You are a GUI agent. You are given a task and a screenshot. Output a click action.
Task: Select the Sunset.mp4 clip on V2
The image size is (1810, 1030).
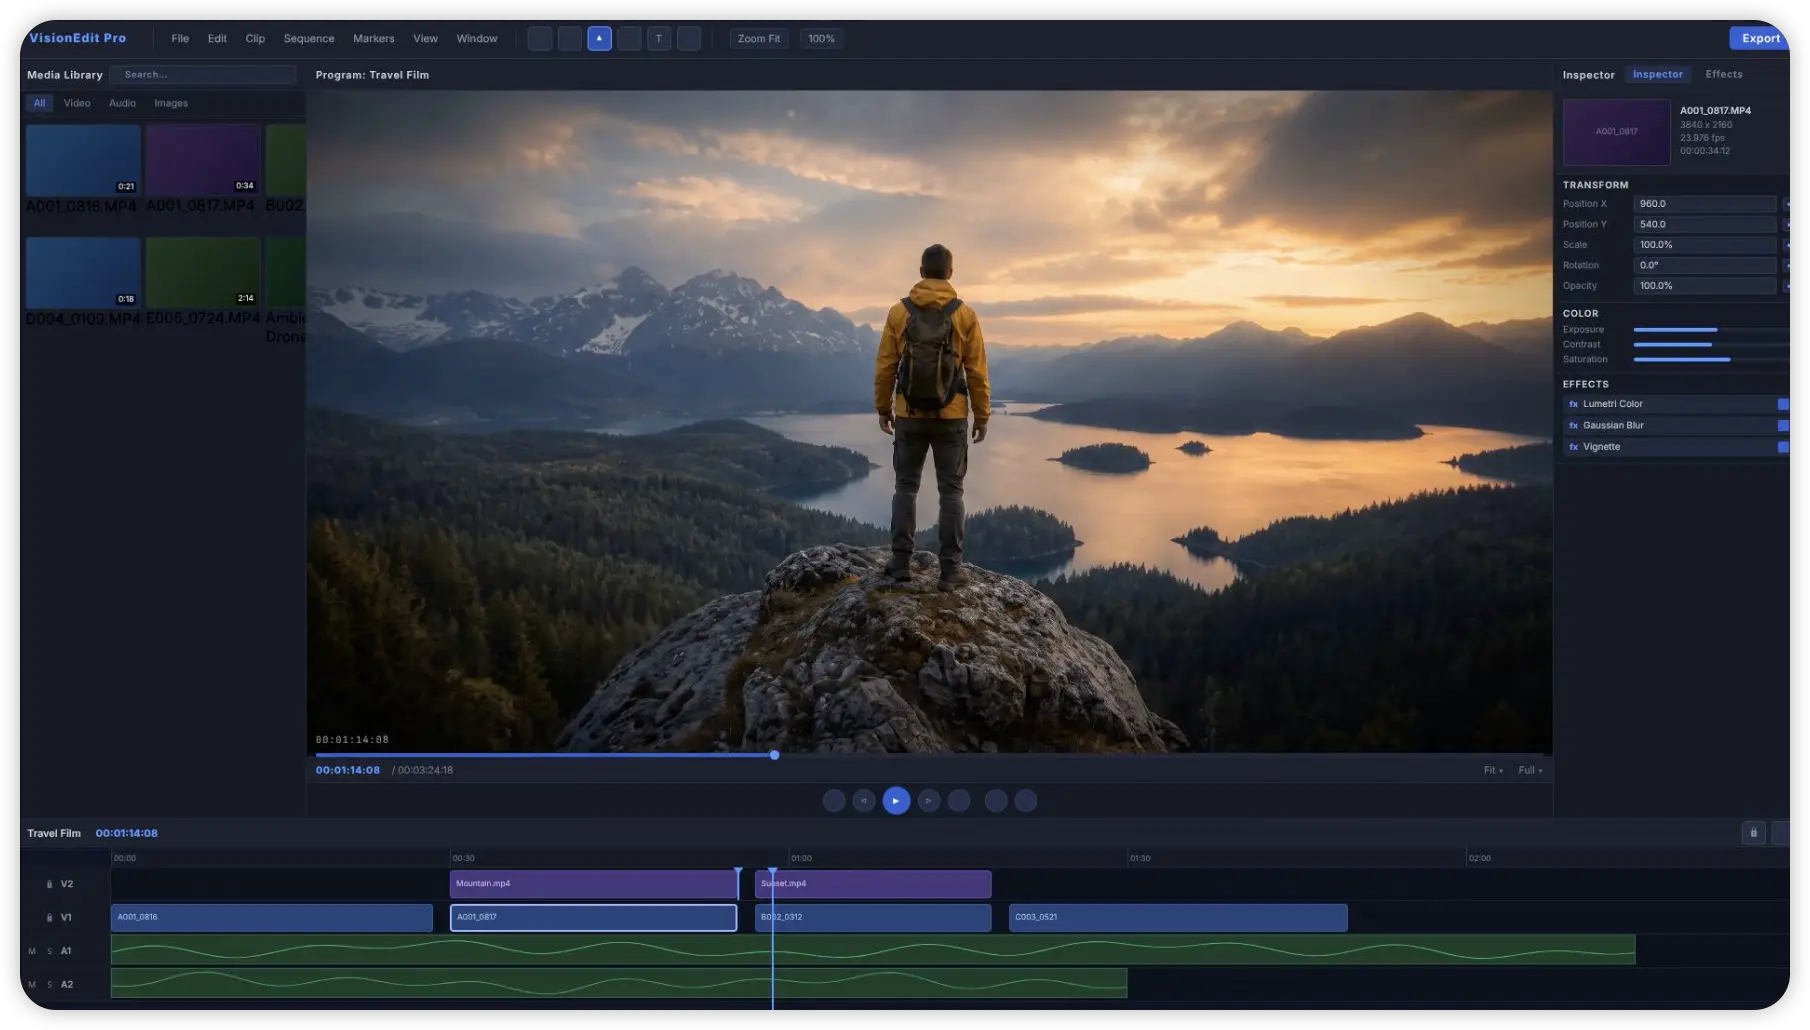(x=873, y=884)
